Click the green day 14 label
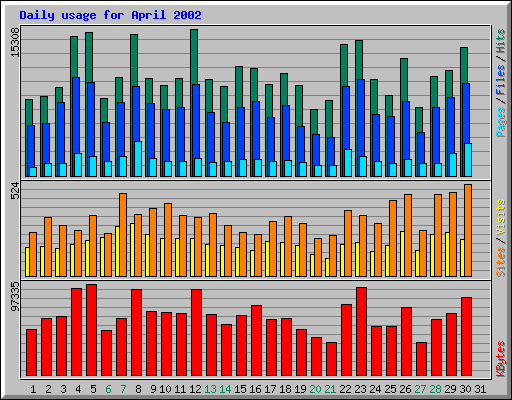This screenshot has width=512, height=400. click(225, 389)
